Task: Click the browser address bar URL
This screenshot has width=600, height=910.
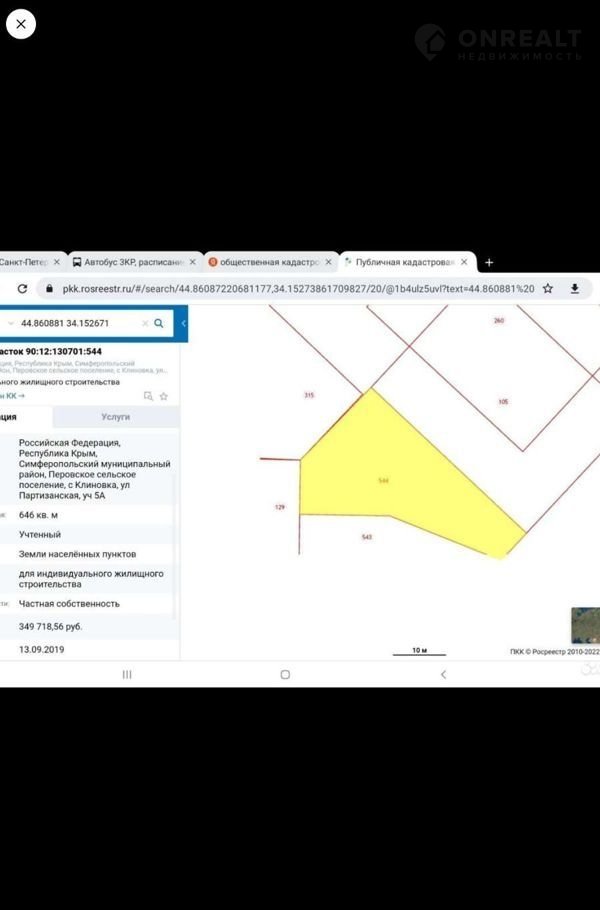Action: [298, 288]
